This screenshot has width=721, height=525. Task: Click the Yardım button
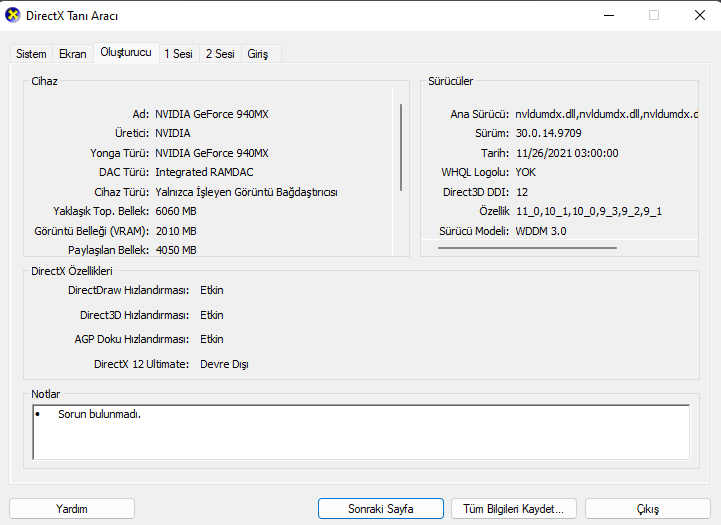72,509
